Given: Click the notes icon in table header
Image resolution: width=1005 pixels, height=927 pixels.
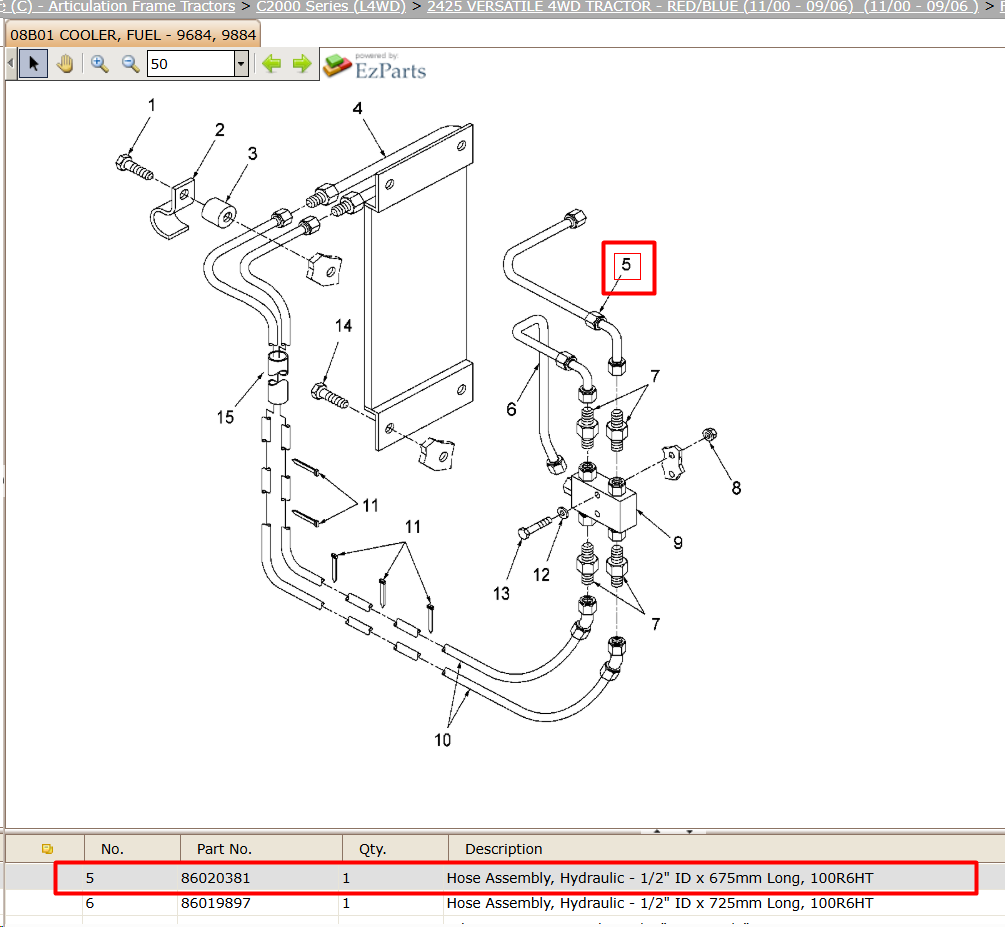Looking at the screenshot, I should (x=47, y=849).
